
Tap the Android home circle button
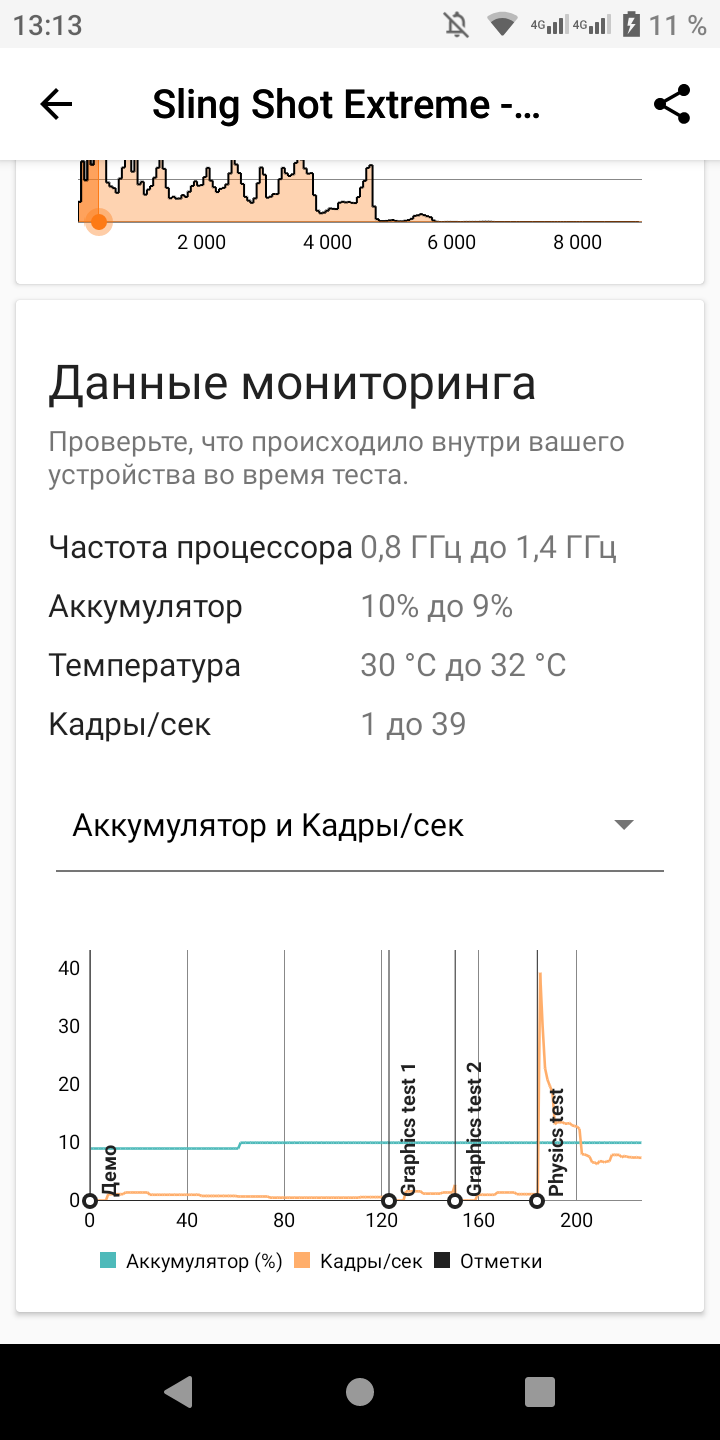coord(360,1391)
